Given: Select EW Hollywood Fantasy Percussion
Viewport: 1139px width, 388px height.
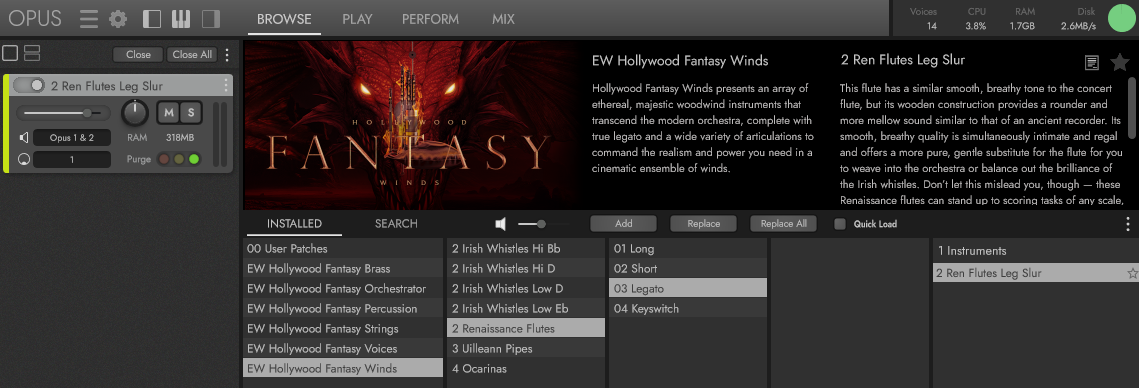Looking at the screenshot, I should (343, 309).
